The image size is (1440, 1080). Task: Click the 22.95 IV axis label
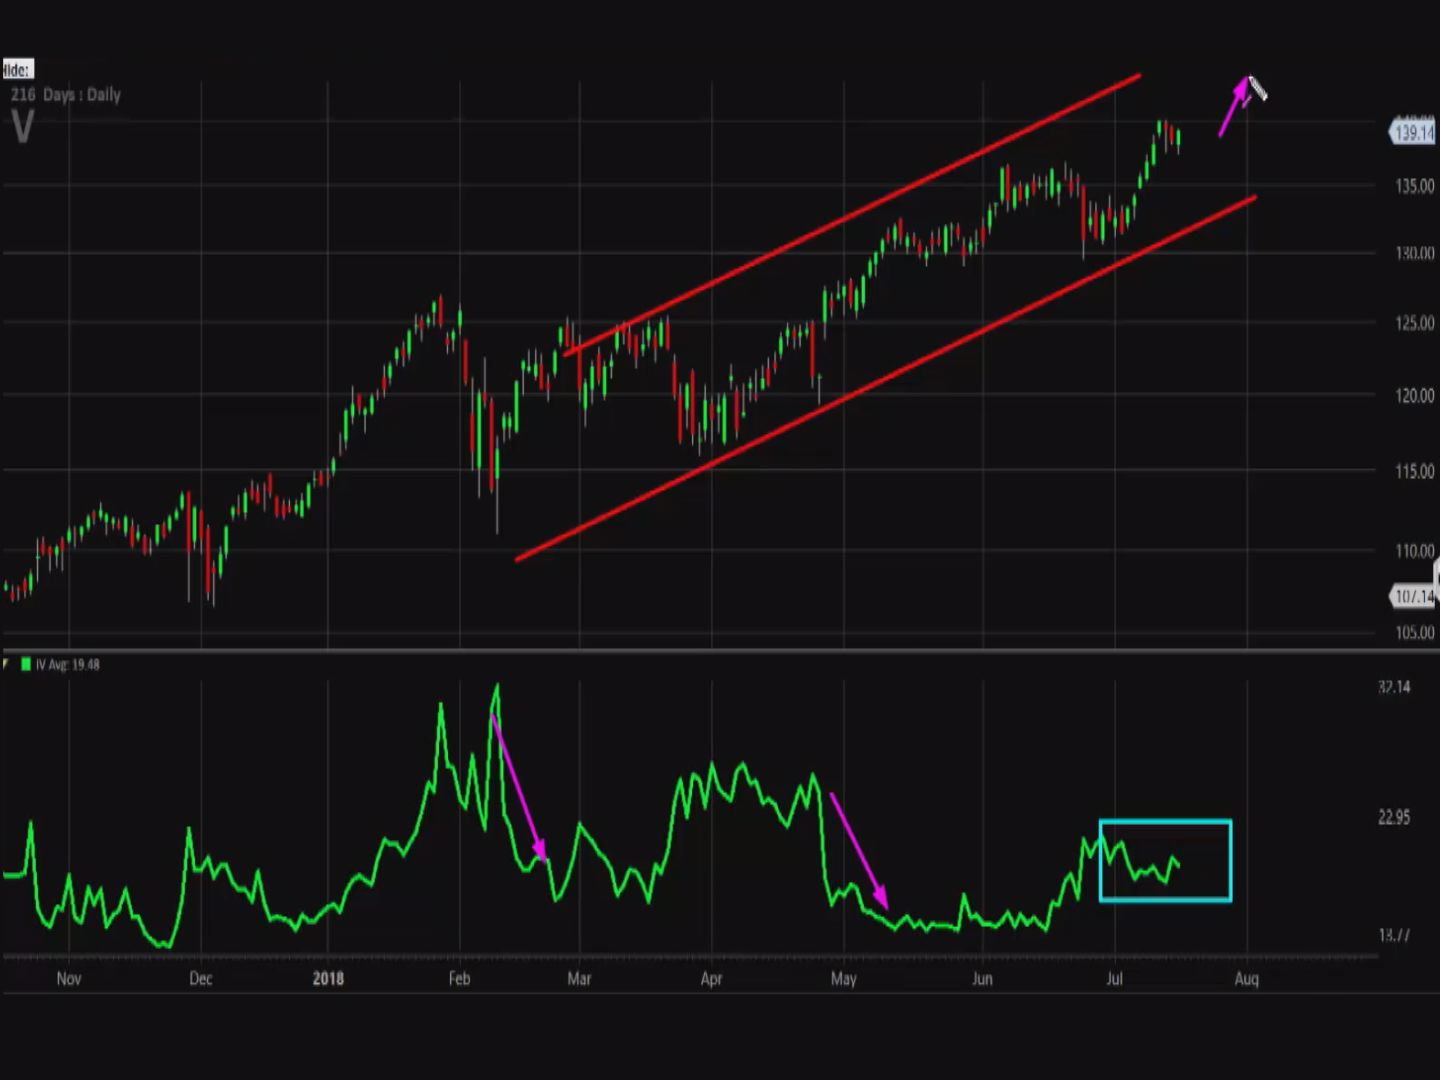click(1394, 817)
